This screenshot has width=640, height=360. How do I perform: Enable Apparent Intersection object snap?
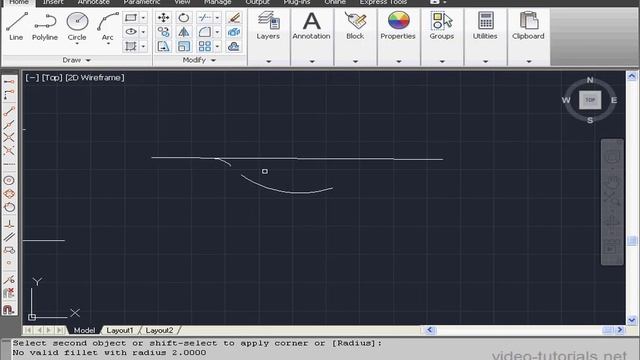click(x=9, y=151)
